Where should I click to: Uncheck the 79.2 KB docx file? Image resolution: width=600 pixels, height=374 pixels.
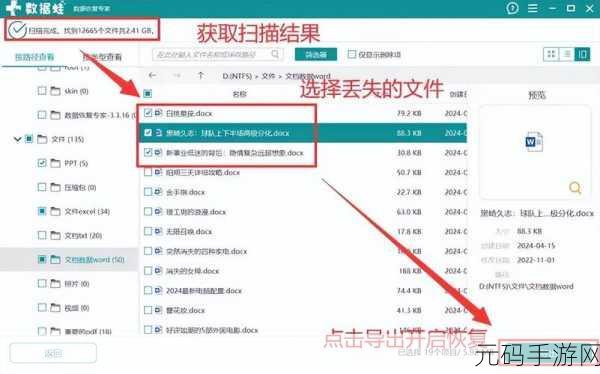pyautogui.click(x=148, y=113)
